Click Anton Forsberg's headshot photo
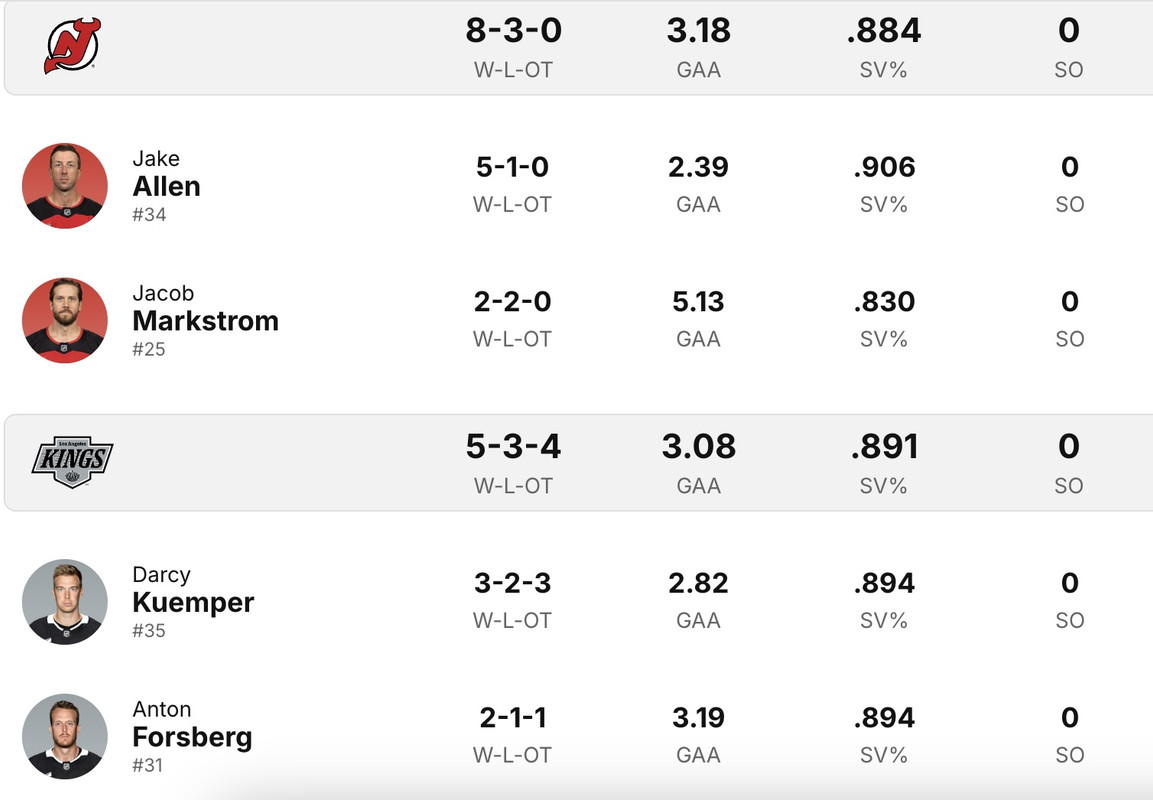The image size is (1153, 800). pos(64,737)
